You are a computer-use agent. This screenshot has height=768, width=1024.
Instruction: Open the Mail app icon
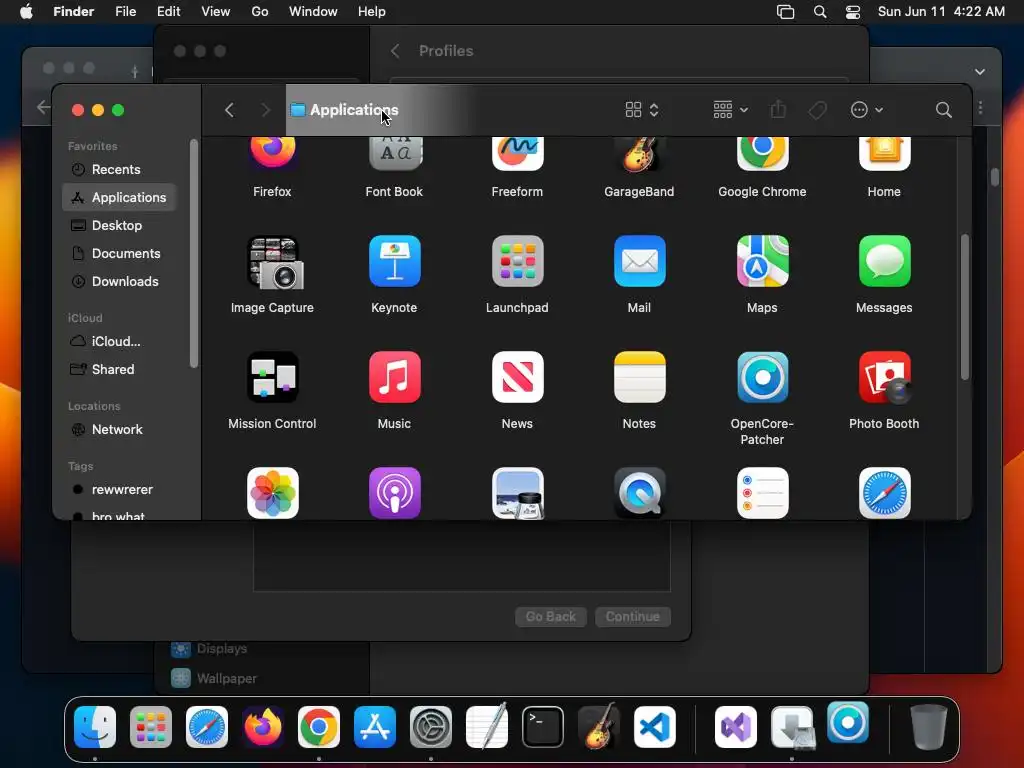pos(639,262)
